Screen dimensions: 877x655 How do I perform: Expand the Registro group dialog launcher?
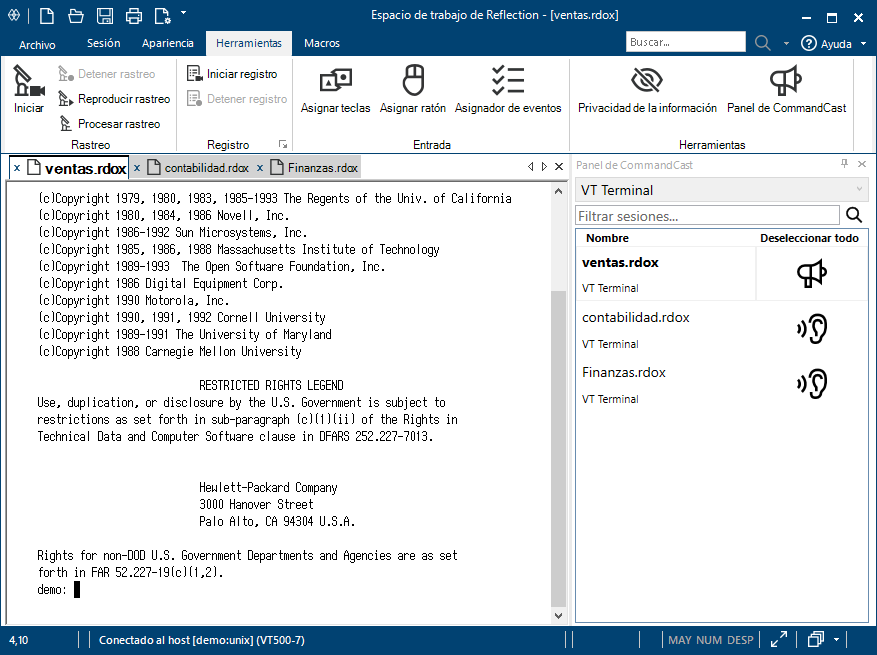pos(283,145)
